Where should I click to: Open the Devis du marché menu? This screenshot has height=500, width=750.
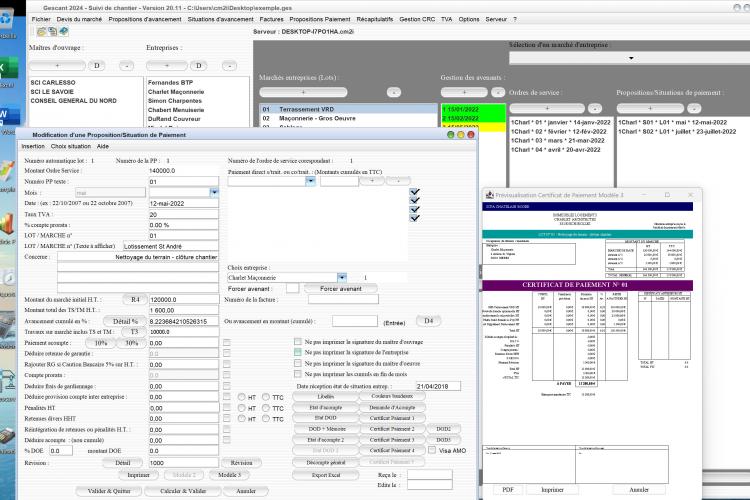click(79, 19)
